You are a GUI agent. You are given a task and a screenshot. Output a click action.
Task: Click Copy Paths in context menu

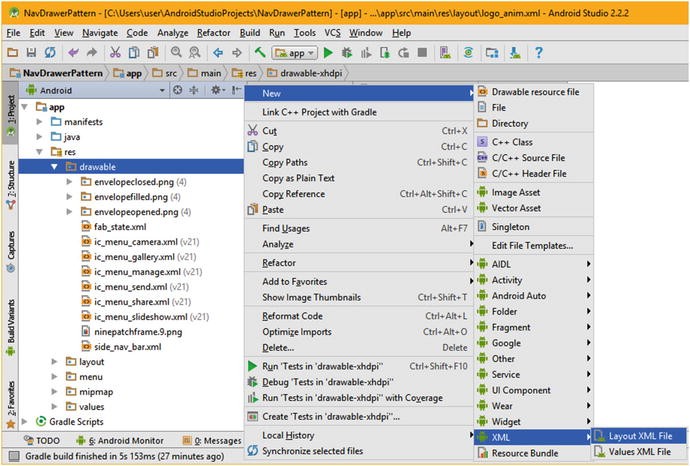tap(359, 162)
